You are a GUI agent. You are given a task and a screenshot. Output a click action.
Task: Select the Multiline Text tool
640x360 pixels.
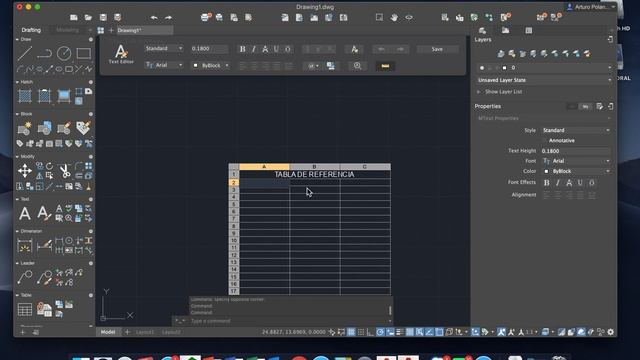click(x=24, y=213)
